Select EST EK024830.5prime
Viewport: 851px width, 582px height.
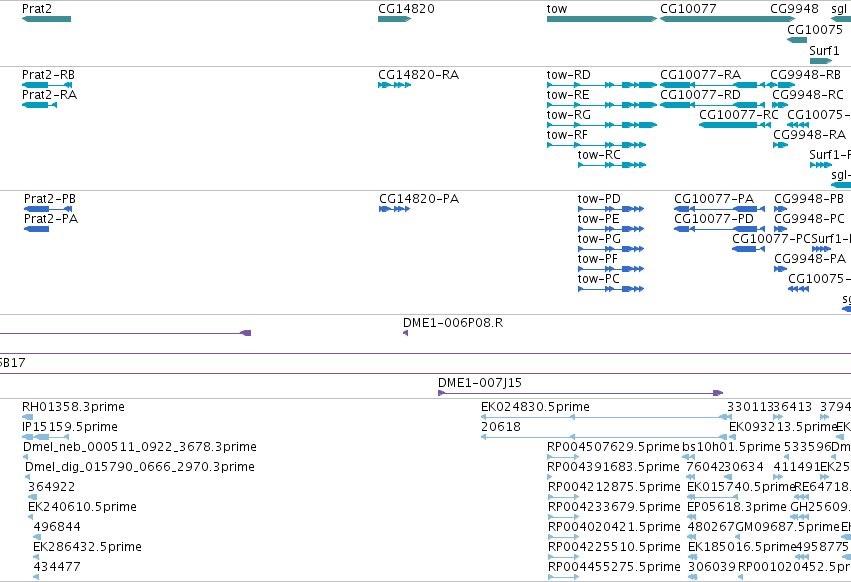click(x=606, y=417)
